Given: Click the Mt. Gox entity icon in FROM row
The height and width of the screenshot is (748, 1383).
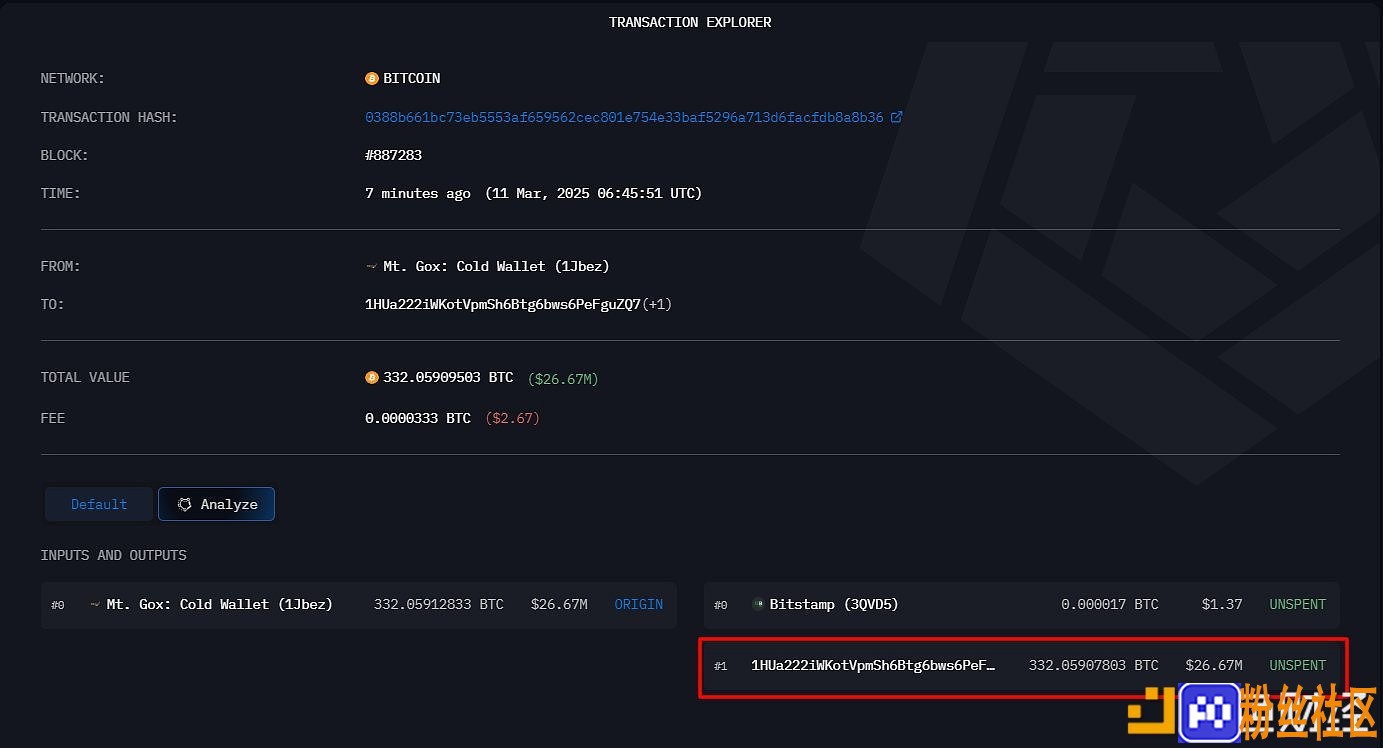Looking at the screenshot, I should tap(372, 266).
